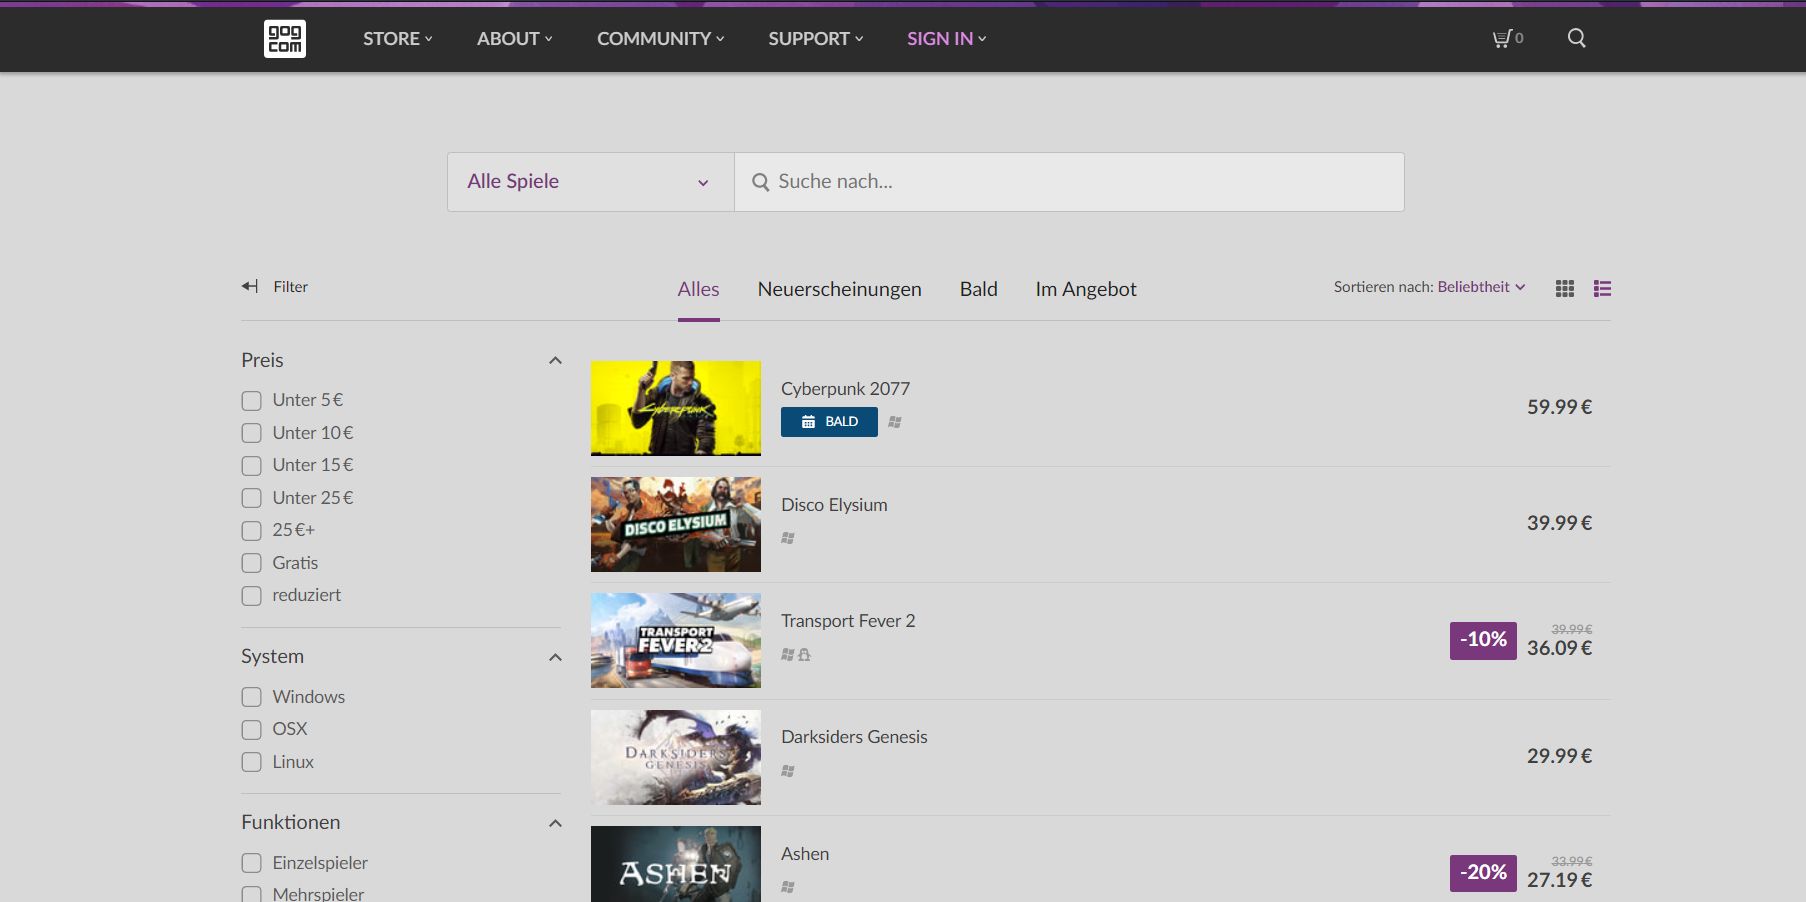The image size is (1806, 902).
Task: Open the Darksiders Genesis title link
Action: 854,737
